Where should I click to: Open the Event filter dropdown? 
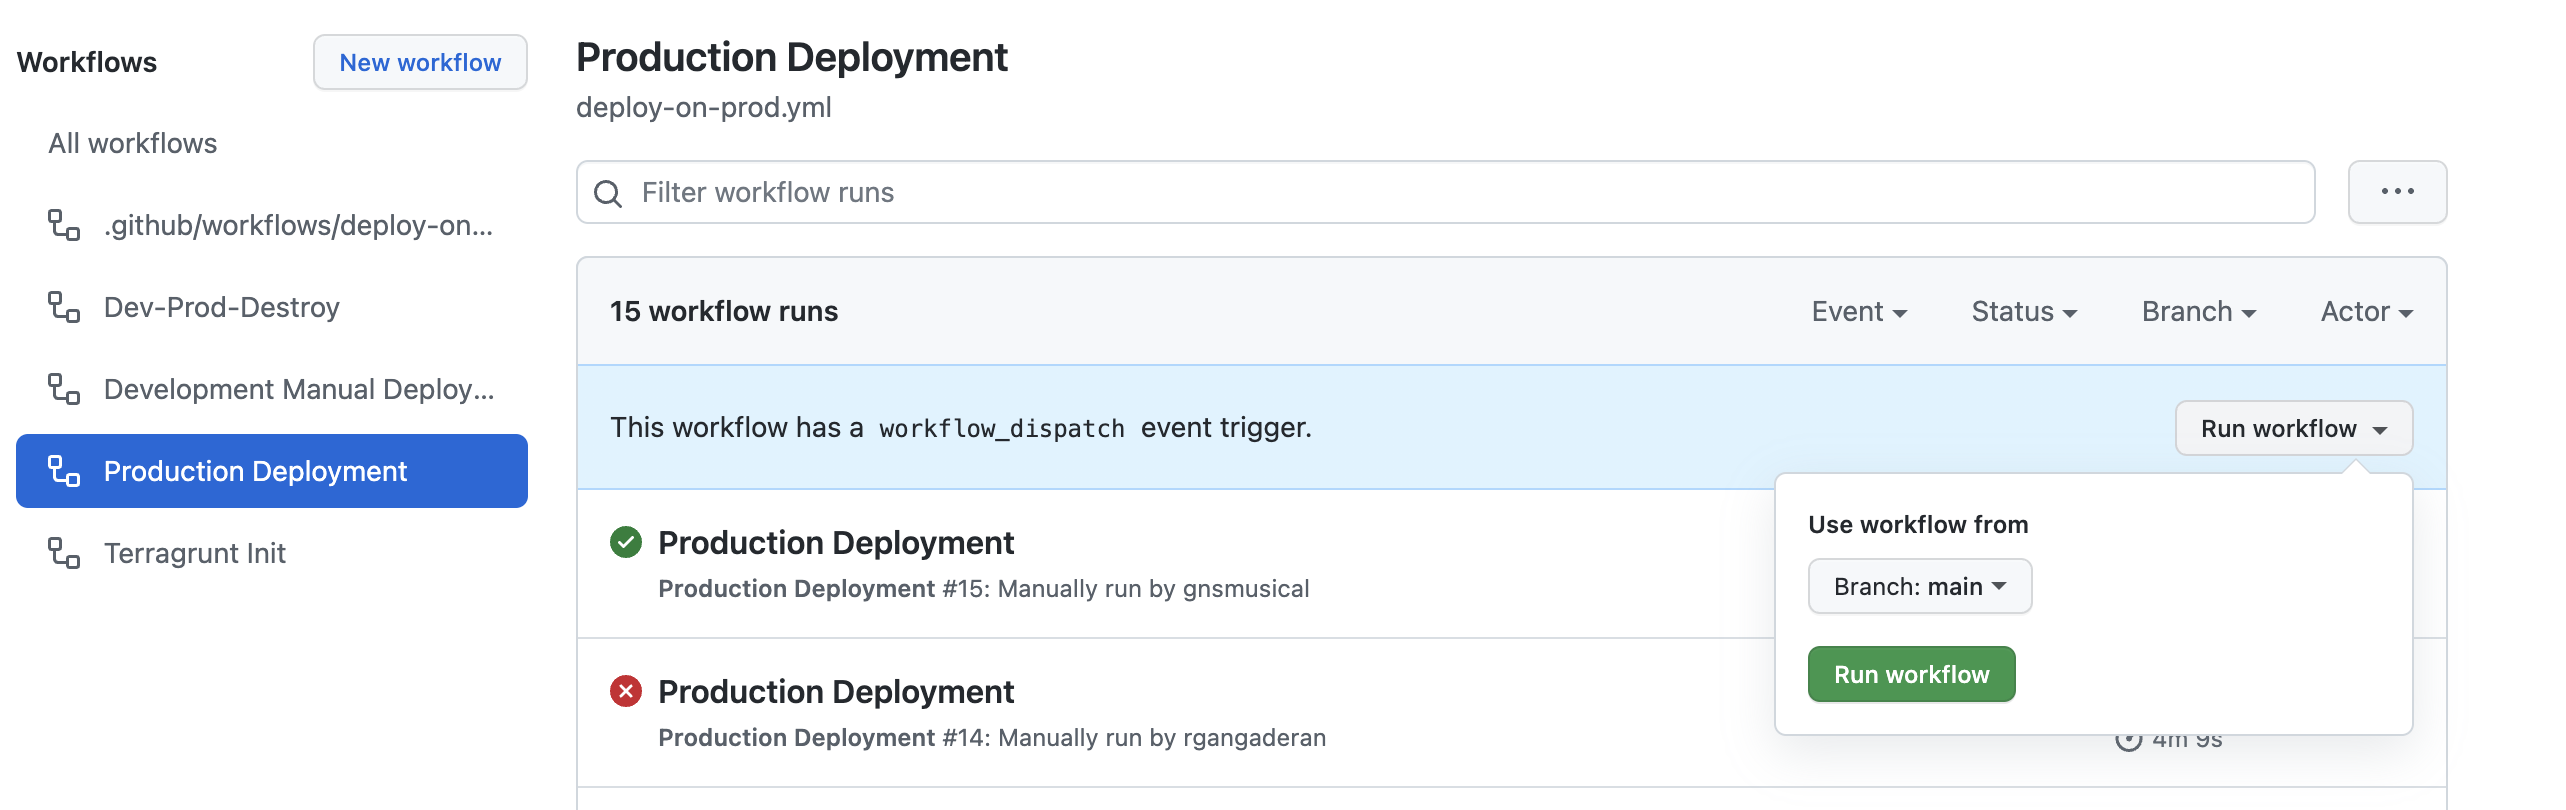click(x=1857, y=311)
